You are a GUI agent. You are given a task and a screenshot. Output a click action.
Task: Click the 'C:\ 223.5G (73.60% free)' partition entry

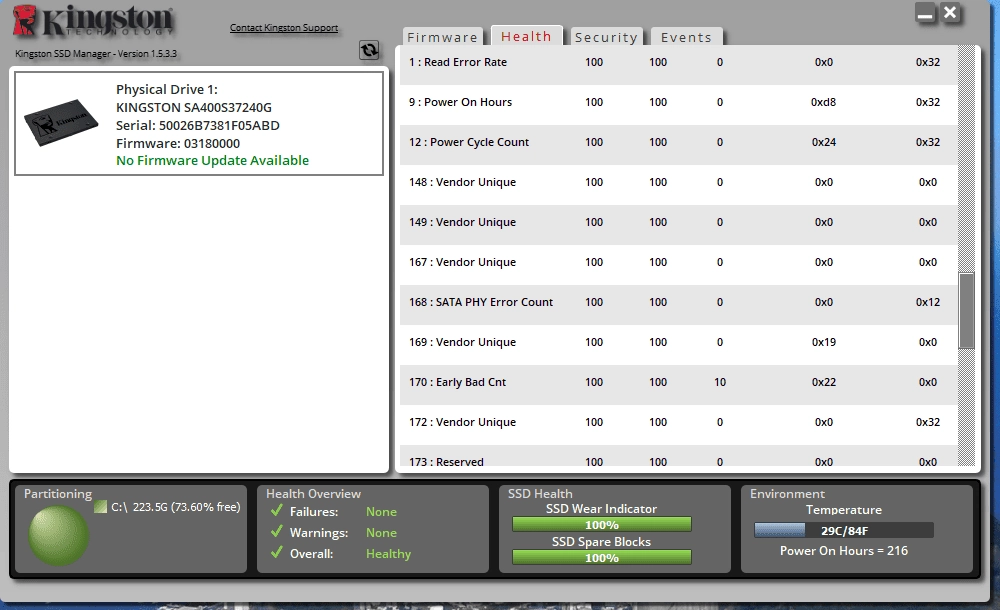tap(175, 507)
